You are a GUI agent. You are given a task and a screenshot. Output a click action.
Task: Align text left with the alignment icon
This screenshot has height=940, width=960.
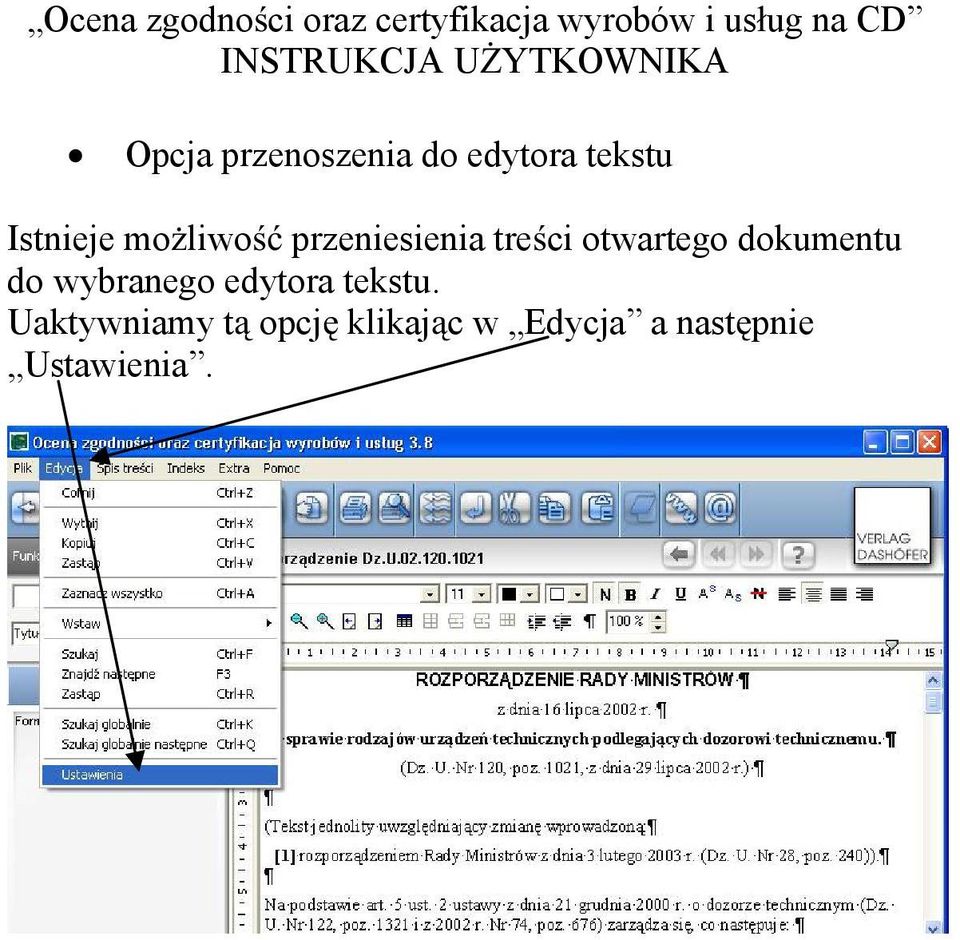coord(787,594)
